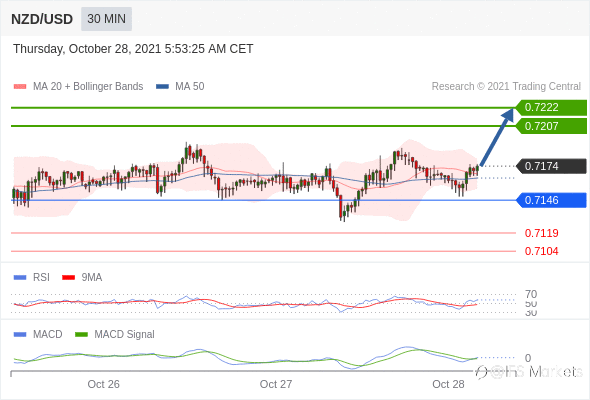Click the IFS Markets watermark logo
590x400 pixels.
point(529,372)
